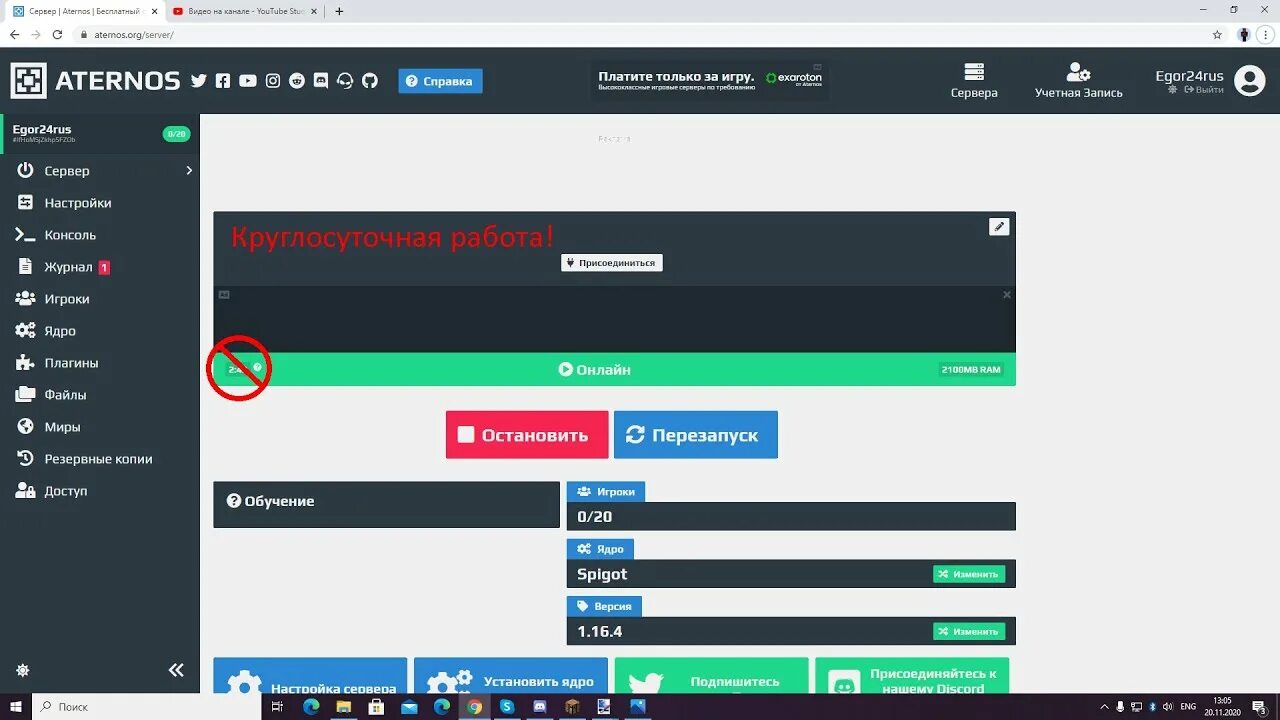The height and width of the screenshot is (720, 1280).
Task: Open the Aternos Discord icon in header
Action: pyautogui.click(x=321, y=81)
